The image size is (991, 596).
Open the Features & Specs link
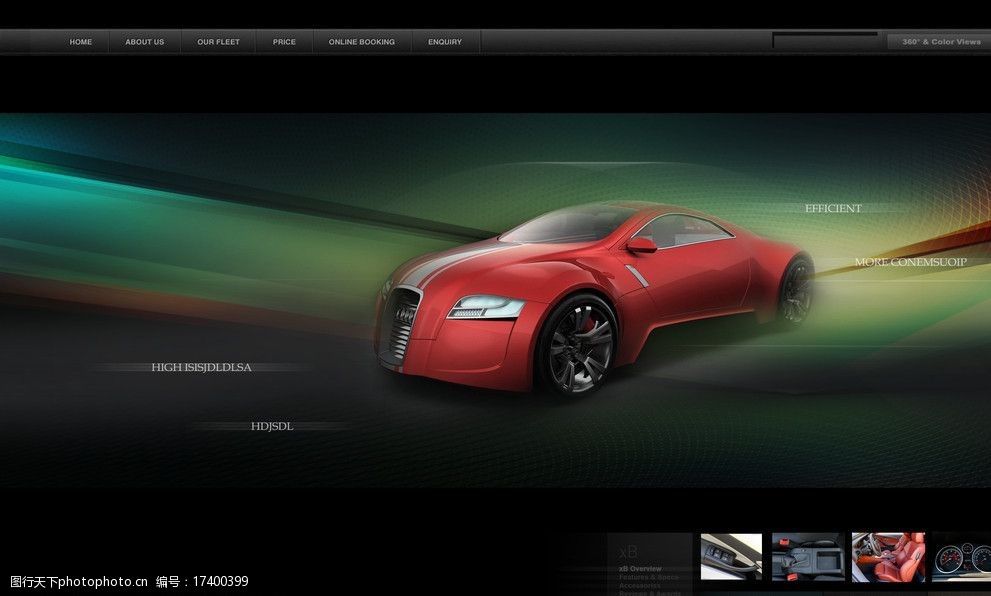[648, 577]
